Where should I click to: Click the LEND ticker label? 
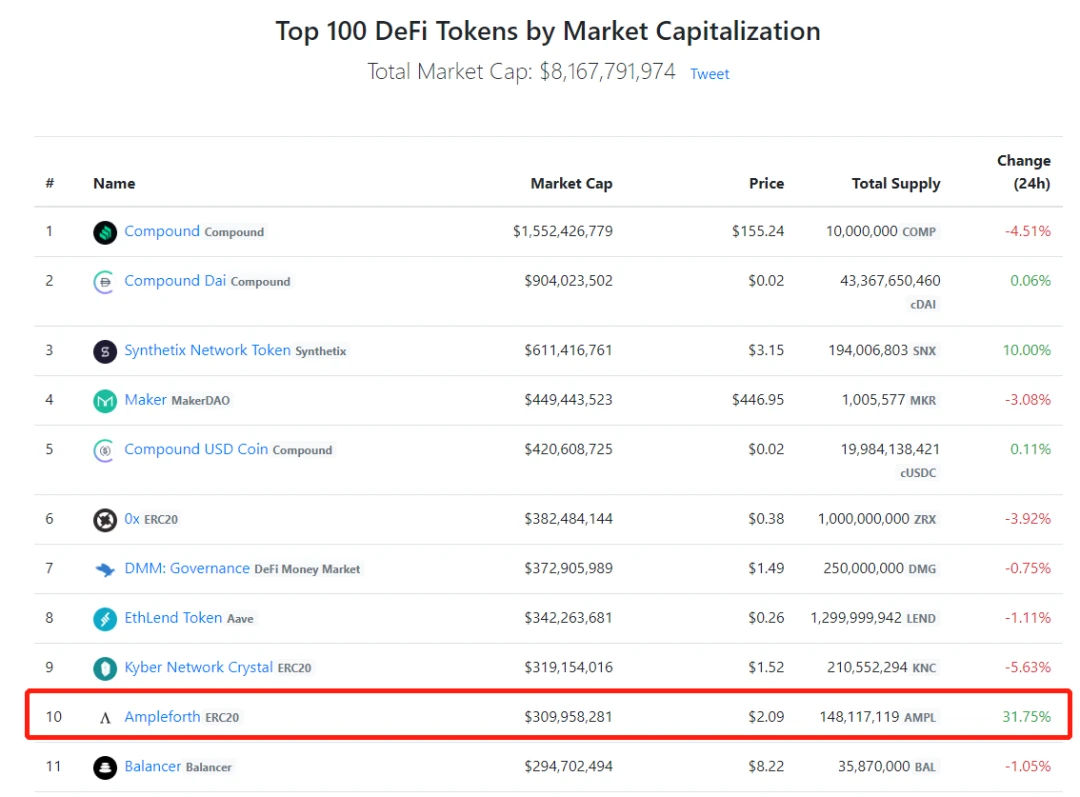921,619
